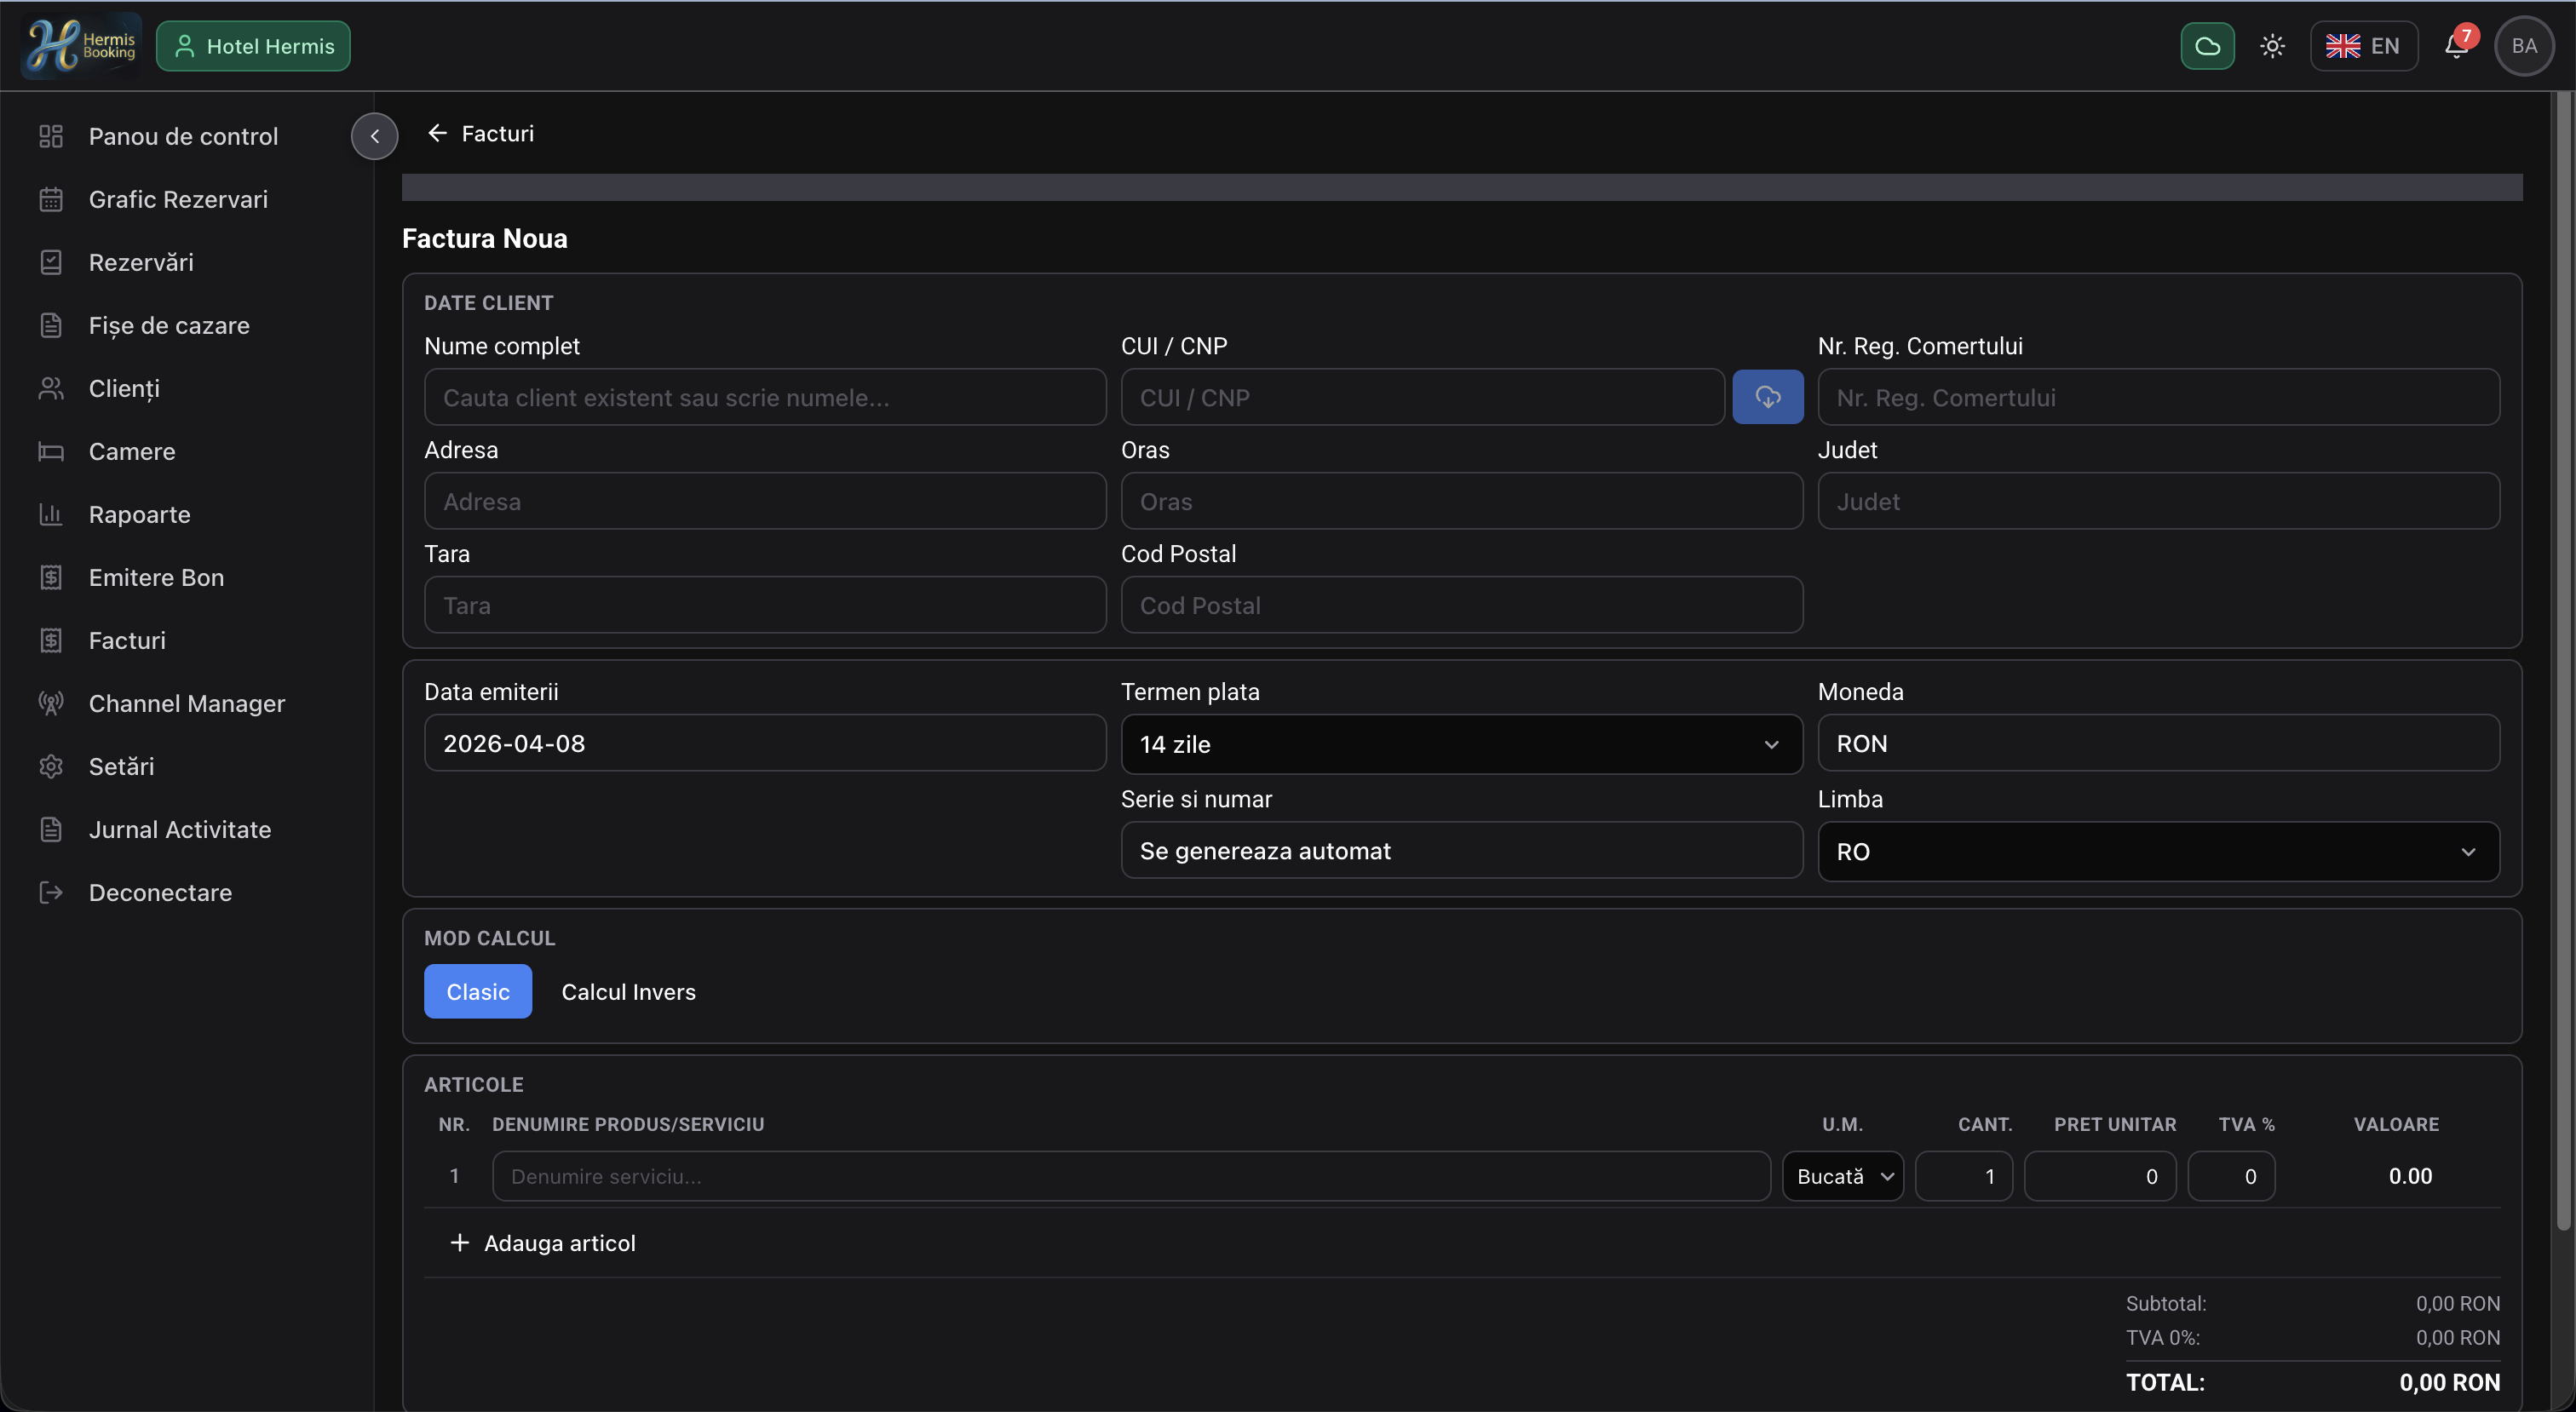
Task: Go to Grafic Rezervari calendar
Action: (178, 199)
